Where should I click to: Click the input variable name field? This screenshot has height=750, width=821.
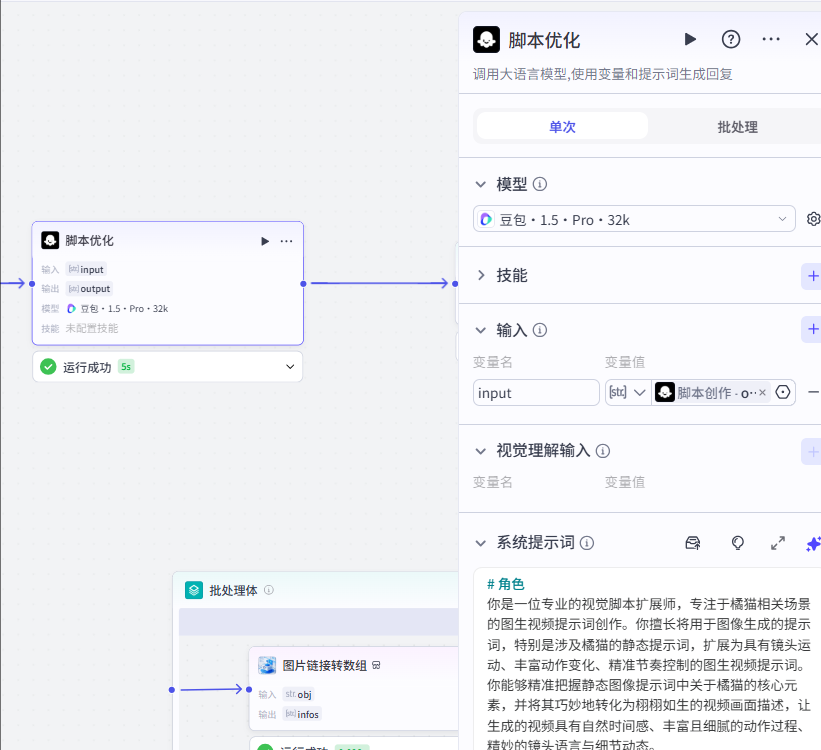(x=536, y=393)
